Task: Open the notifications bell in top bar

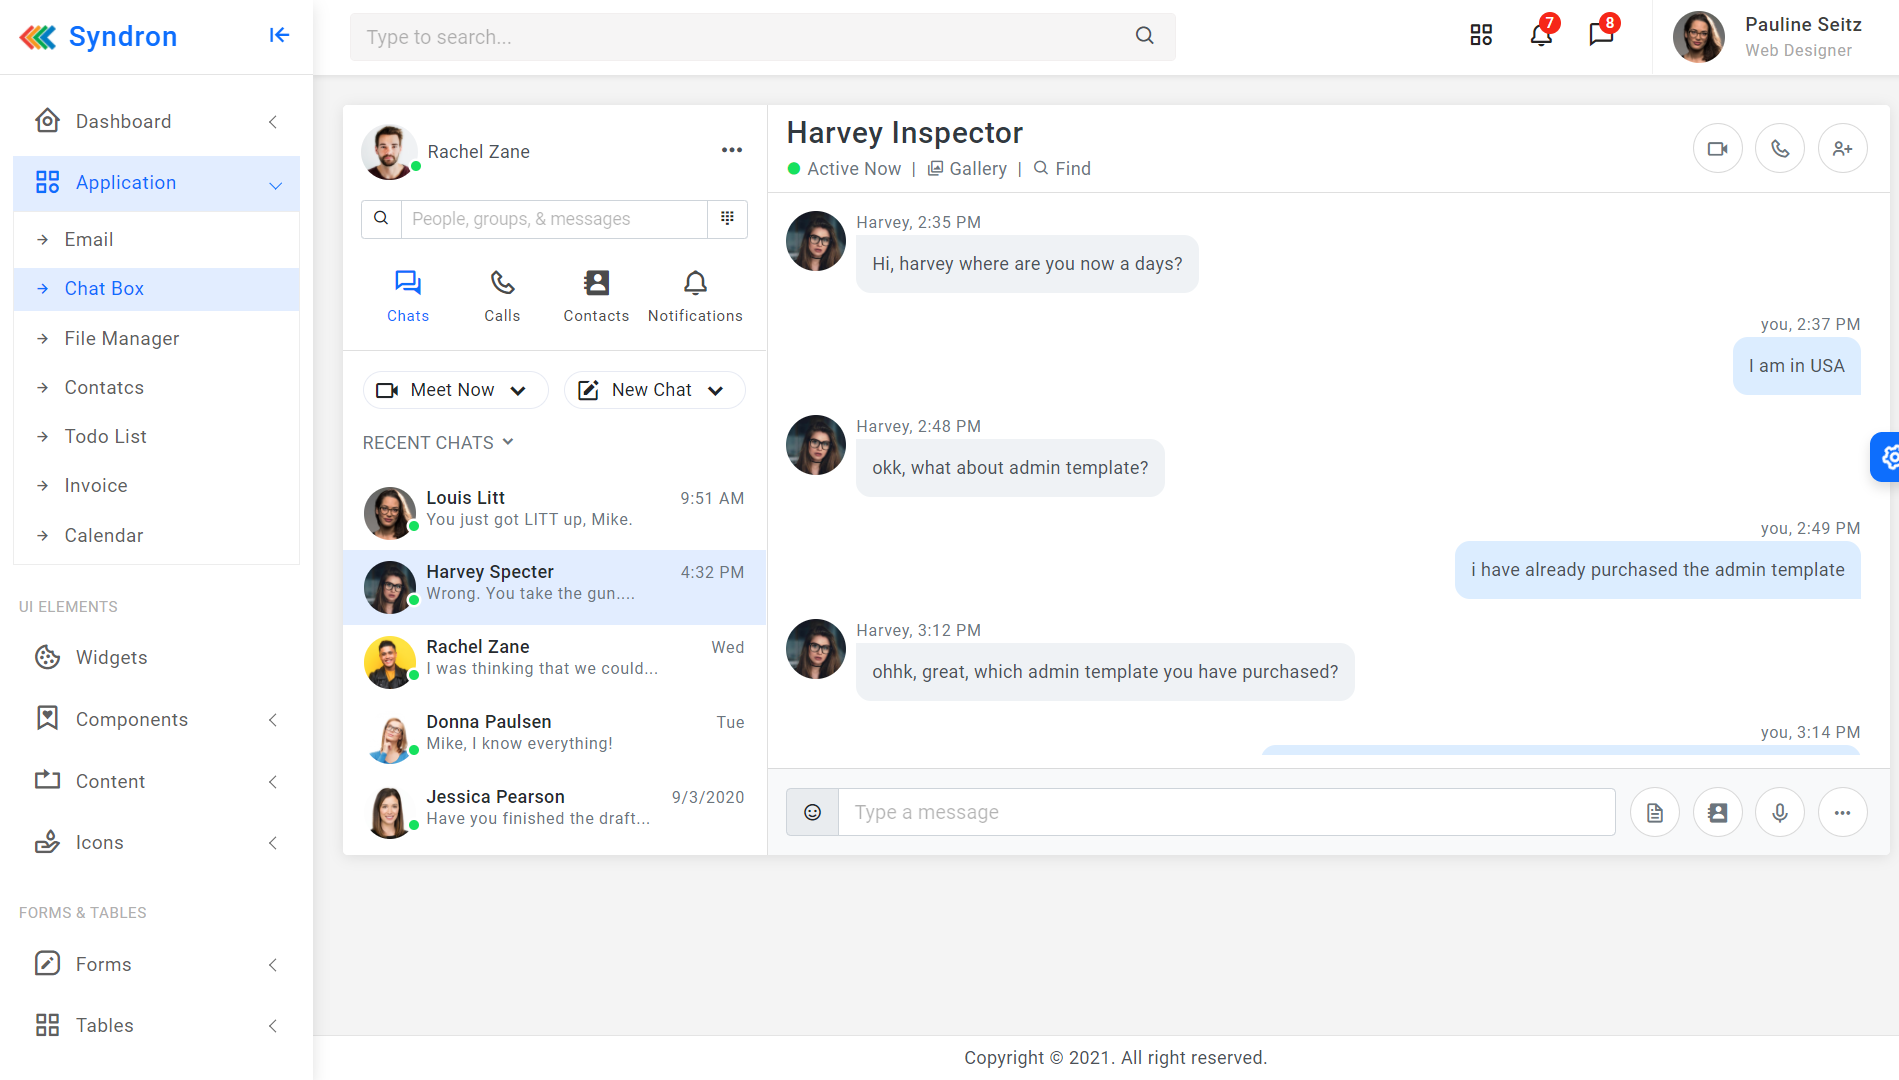Action: click(1541, 36)
